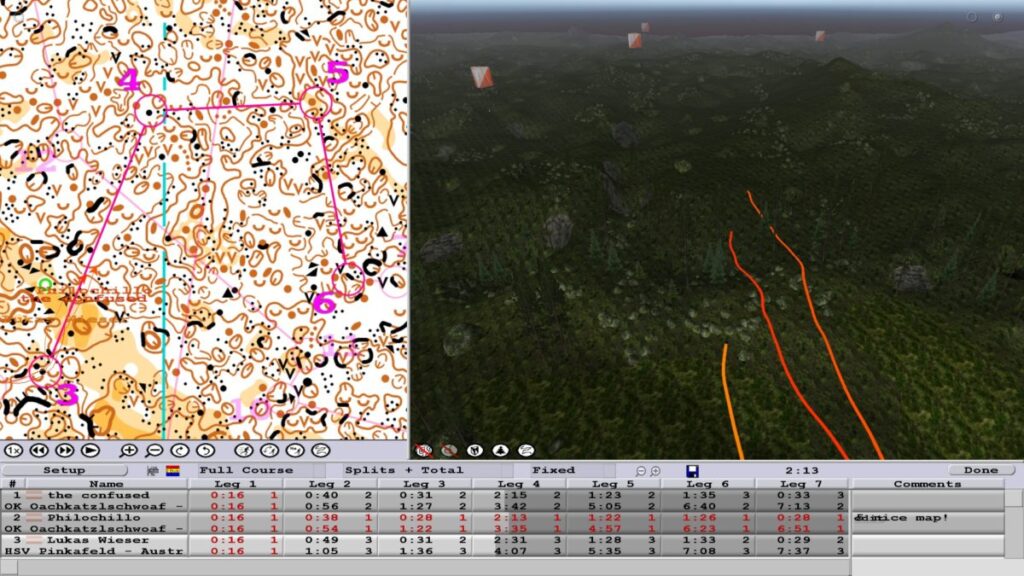The image size is (1024, 576).
Task: Click the Leg 1 column header
Action: click(x=235, y=484)
